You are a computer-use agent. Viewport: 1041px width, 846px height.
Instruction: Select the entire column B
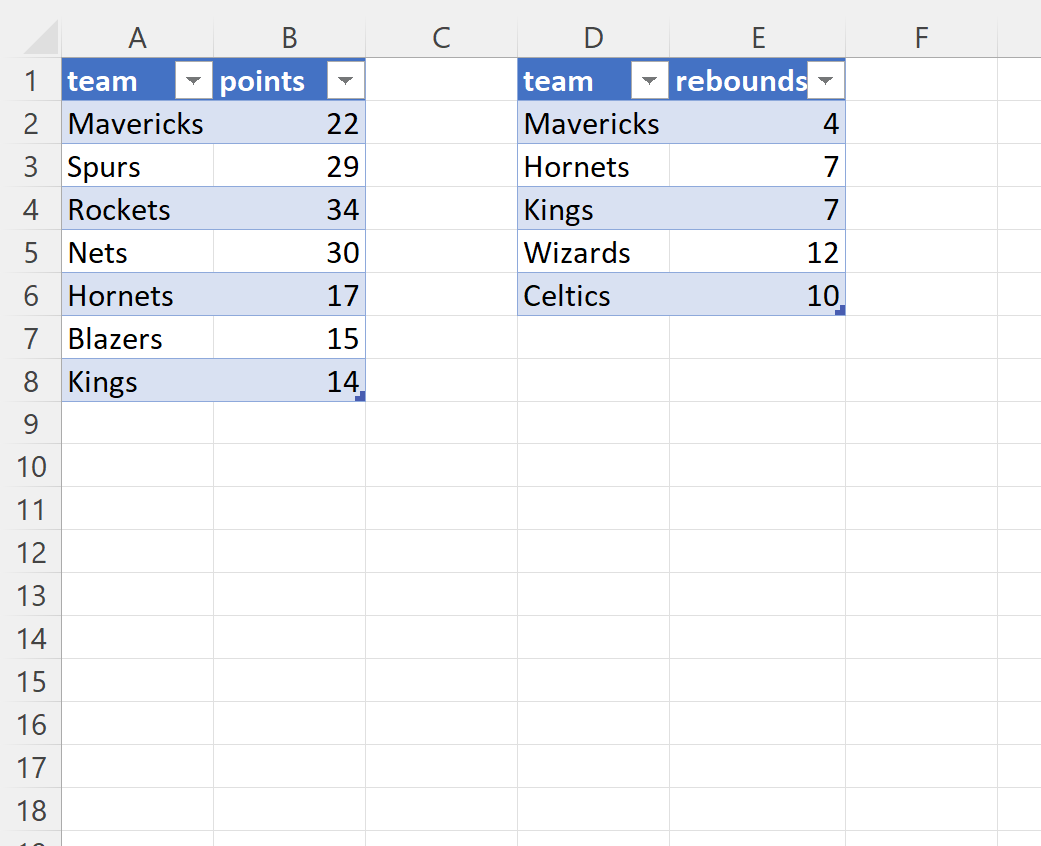[x=289, y=37]
